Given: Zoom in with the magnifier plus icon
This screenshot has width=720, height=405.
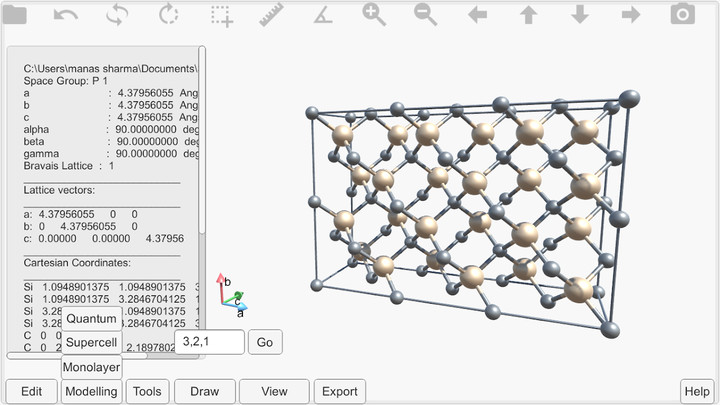Looking at the screenshot, I should coord(374,15).
